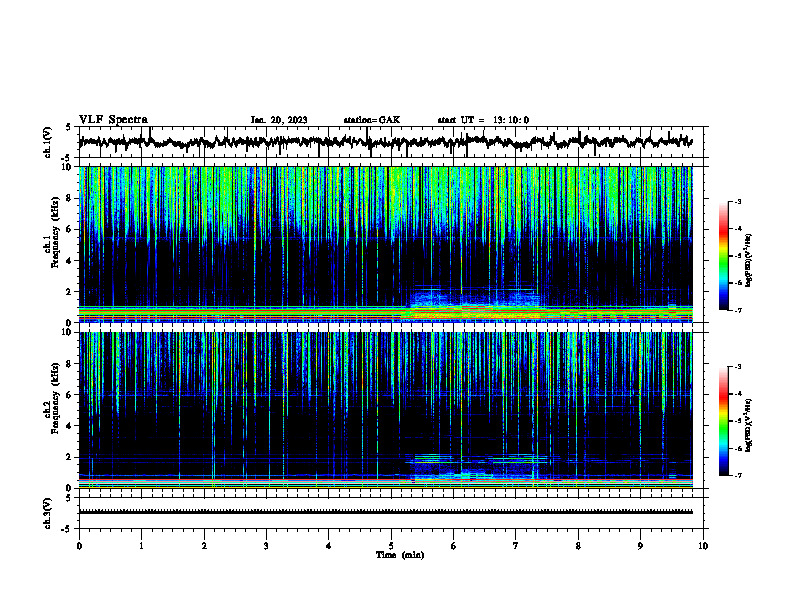The image size is (792, 612).
Task: Click the "ch.3(V)" axis label
Action: [48, 514]
